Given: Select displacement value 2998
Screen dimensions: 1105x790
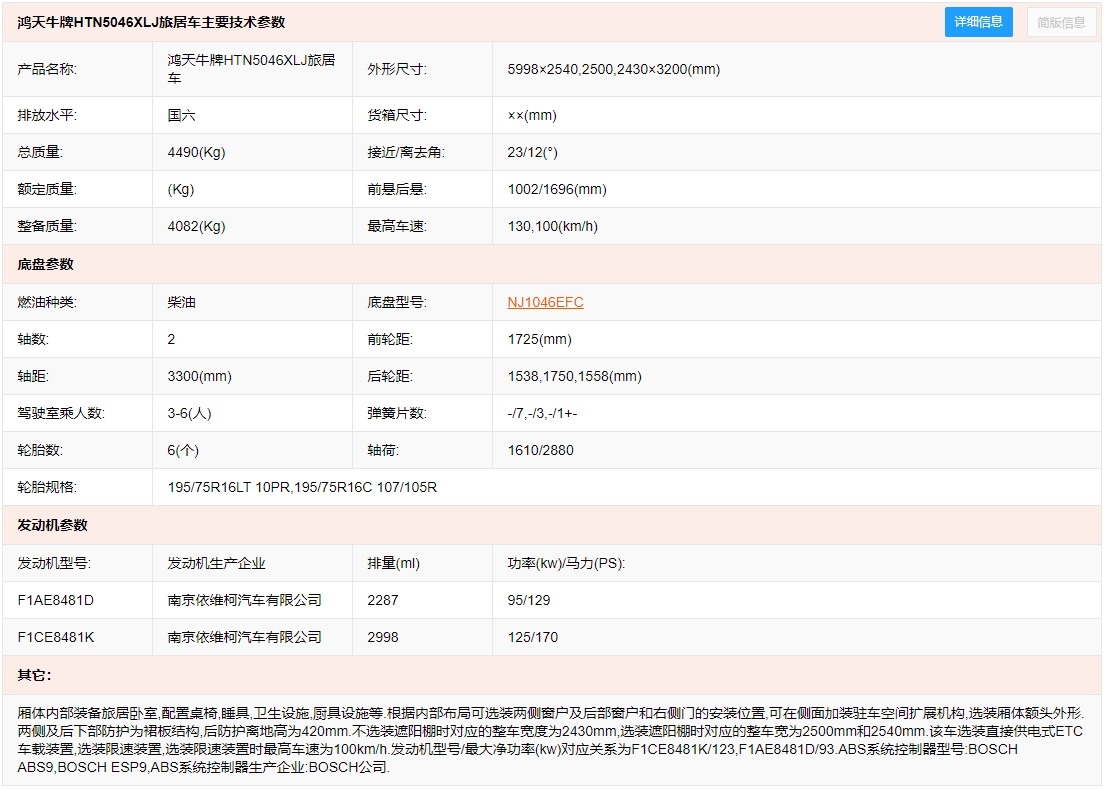Looking at the screenshot, I should pyautogui.click(x=383, y=637).
